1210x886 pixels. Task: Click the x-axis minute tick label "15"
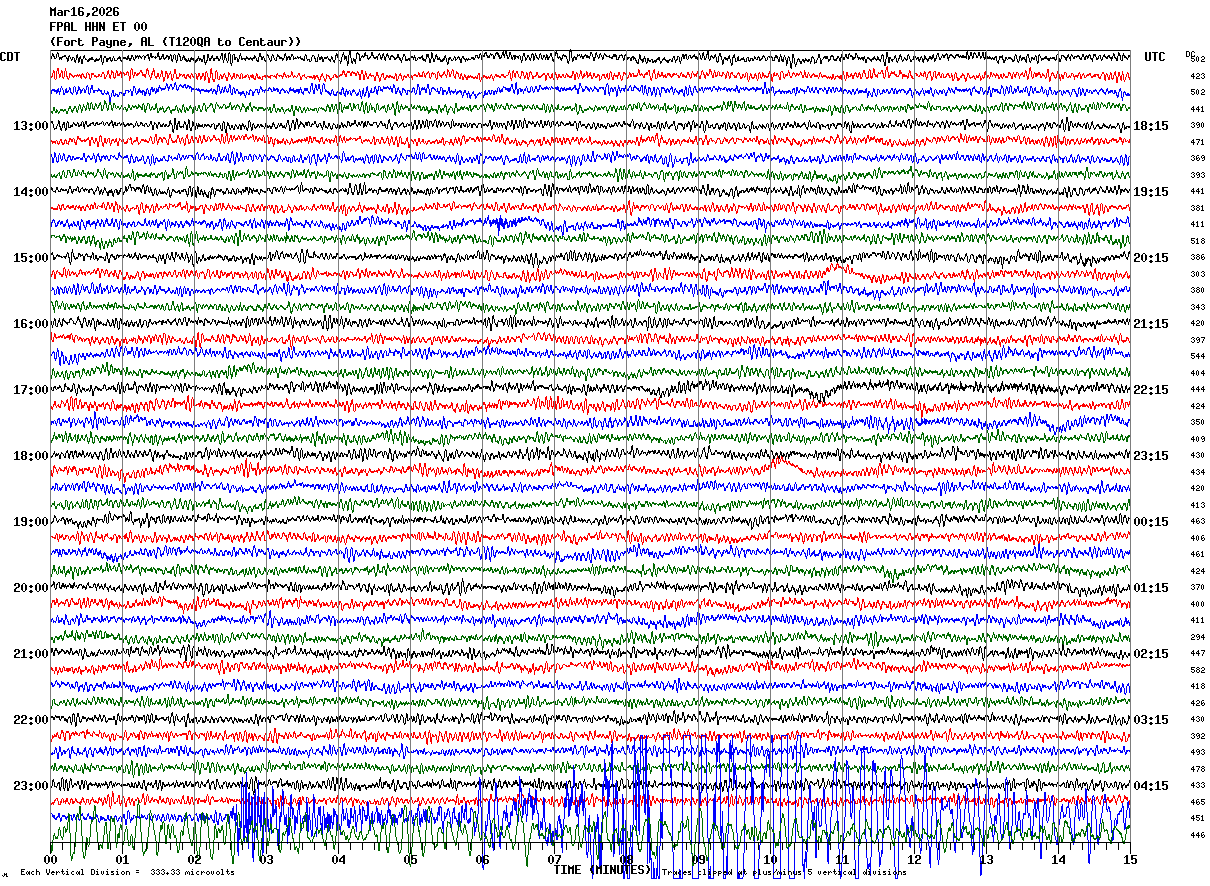click(1130, 860)
